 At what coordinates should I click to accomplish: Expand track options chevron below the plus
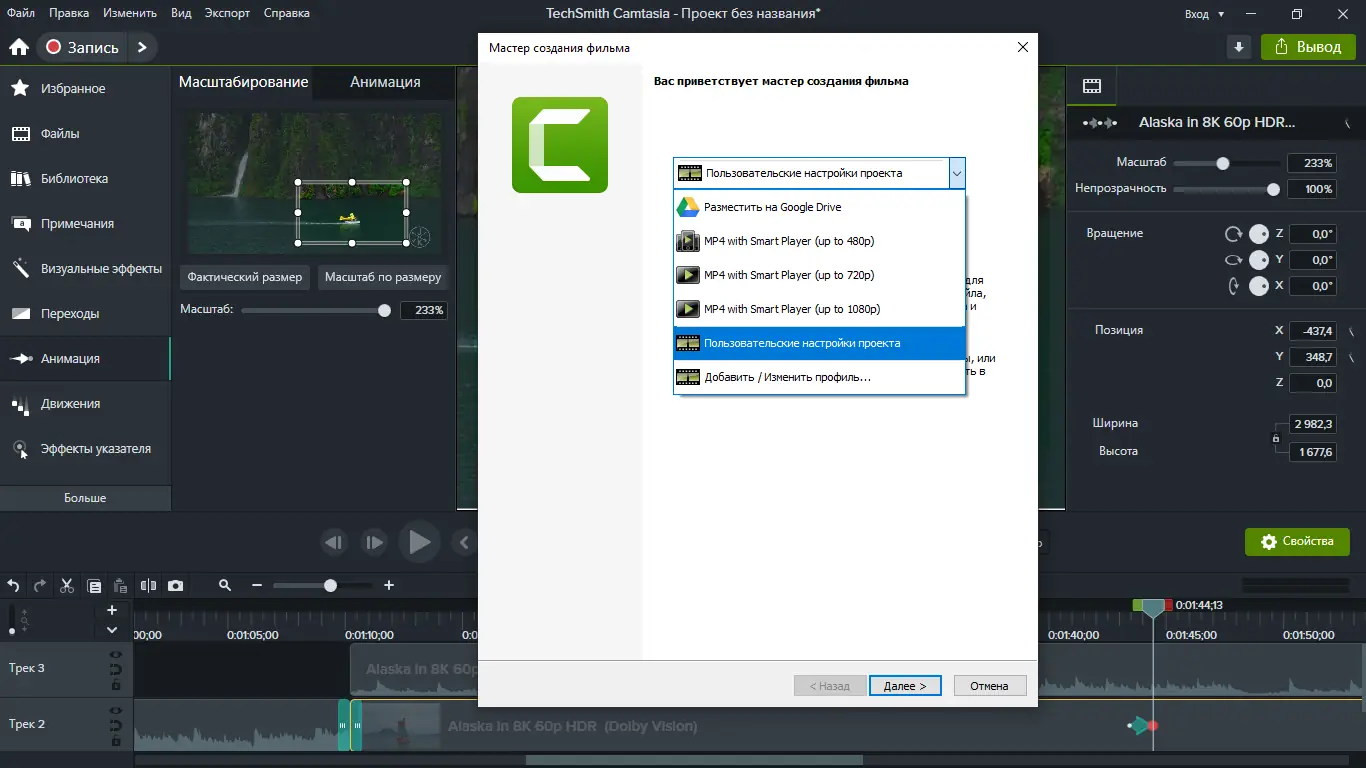click(x=112, y=630)
